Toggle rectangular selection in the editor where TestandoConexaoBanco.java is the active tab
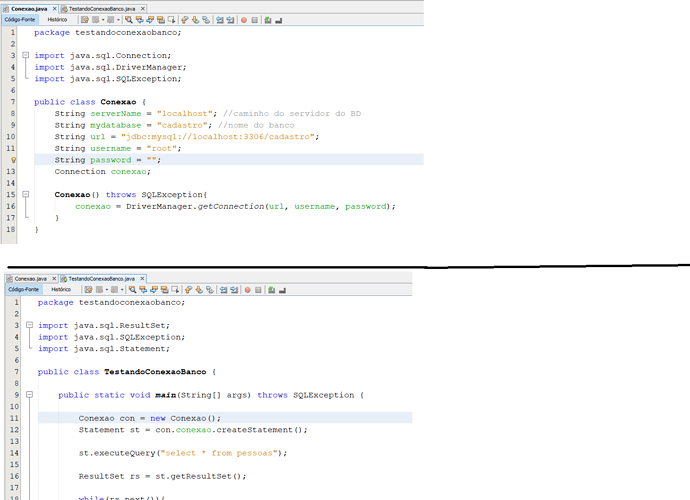This screenshot has width=690, height=500. (175, 290)
